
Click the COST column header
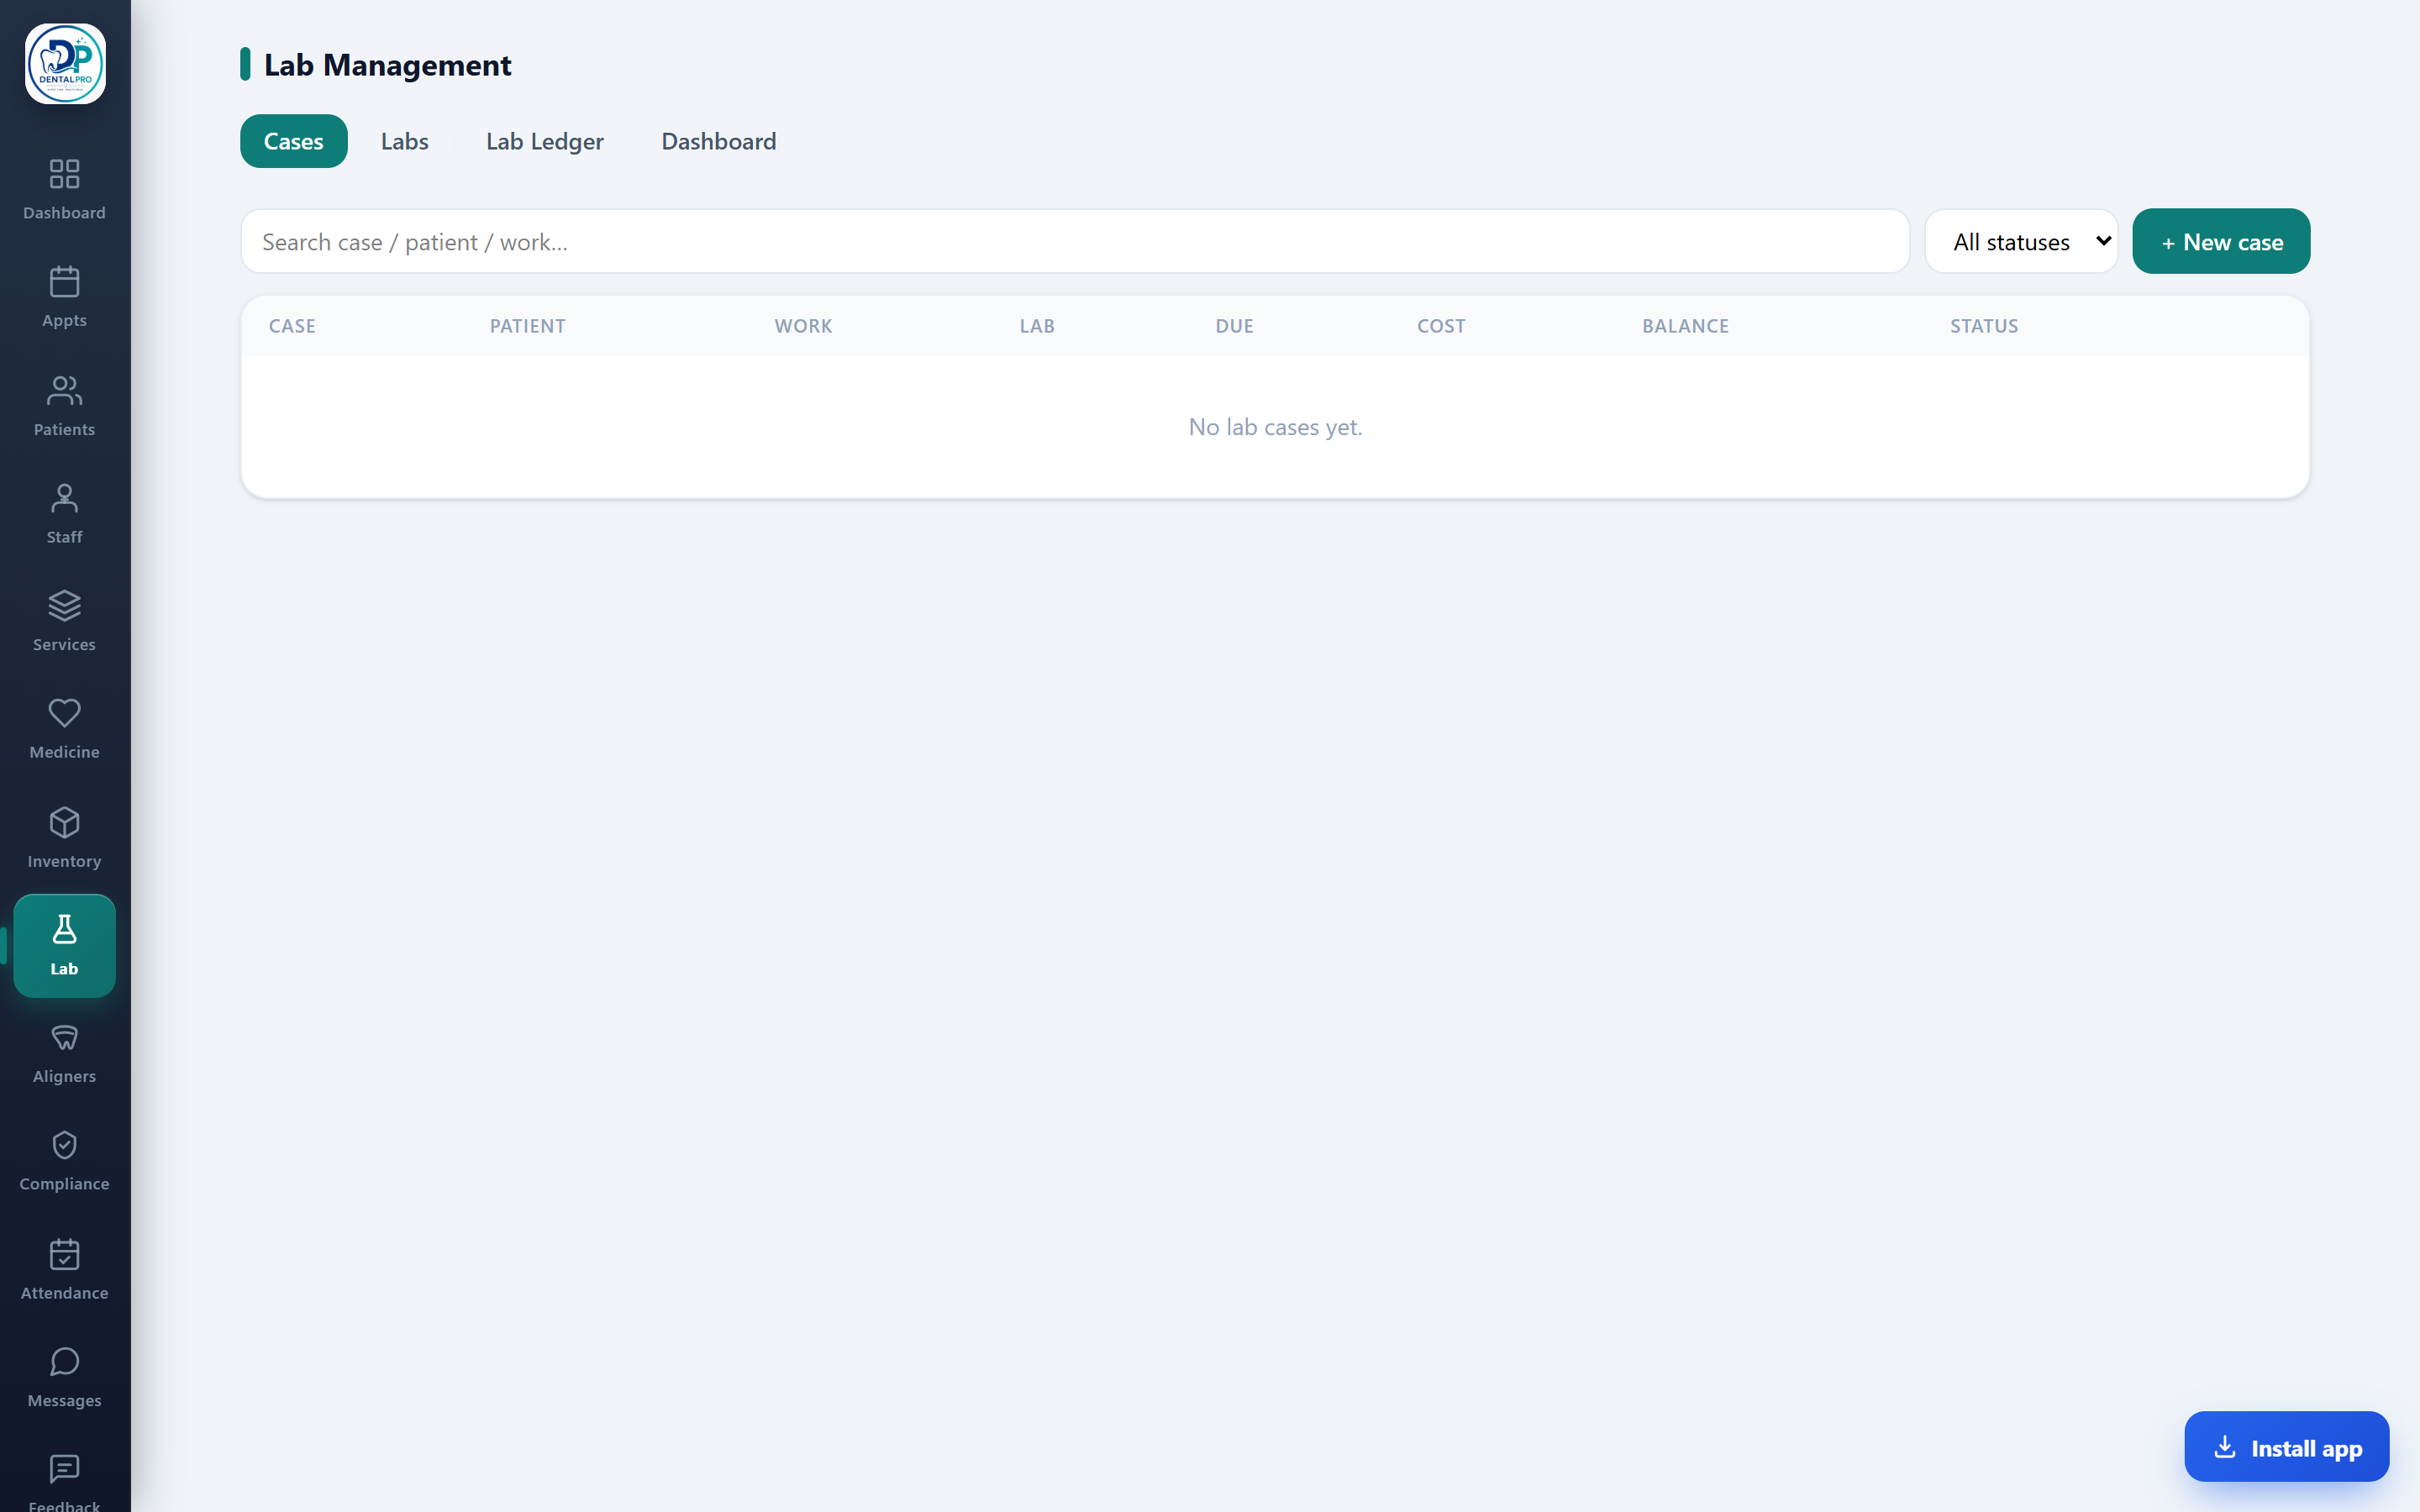pos(1441,326)
